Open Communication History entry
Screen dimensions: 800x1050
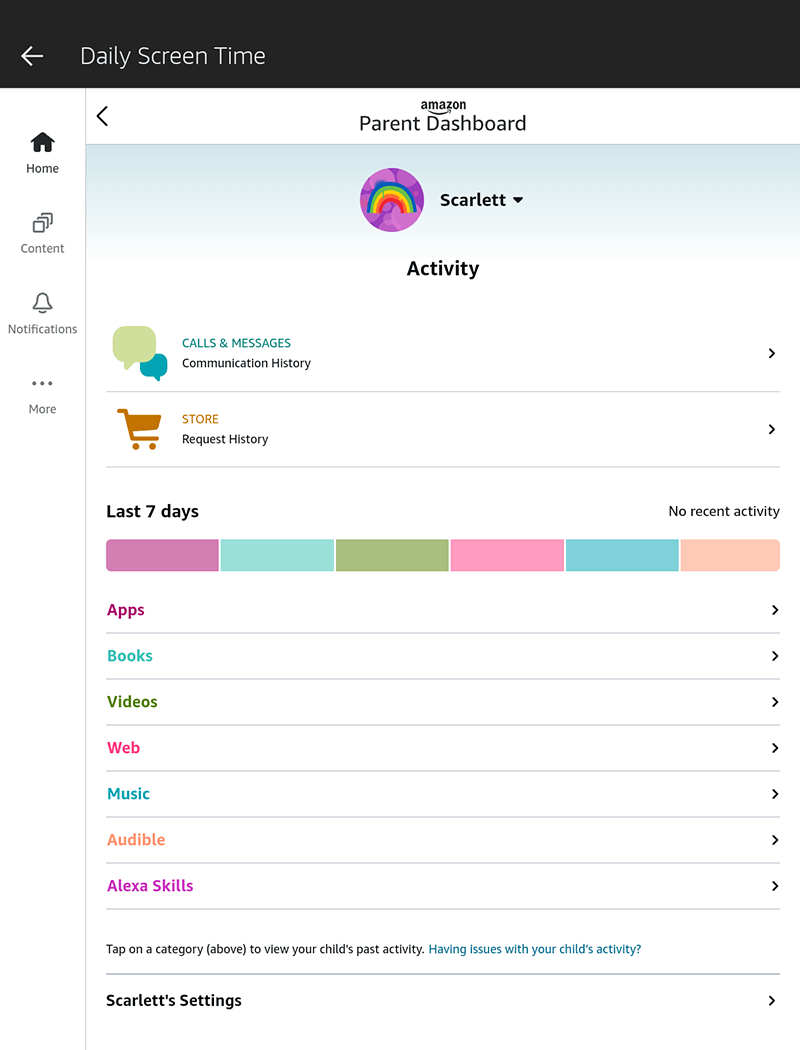[246, 363]
